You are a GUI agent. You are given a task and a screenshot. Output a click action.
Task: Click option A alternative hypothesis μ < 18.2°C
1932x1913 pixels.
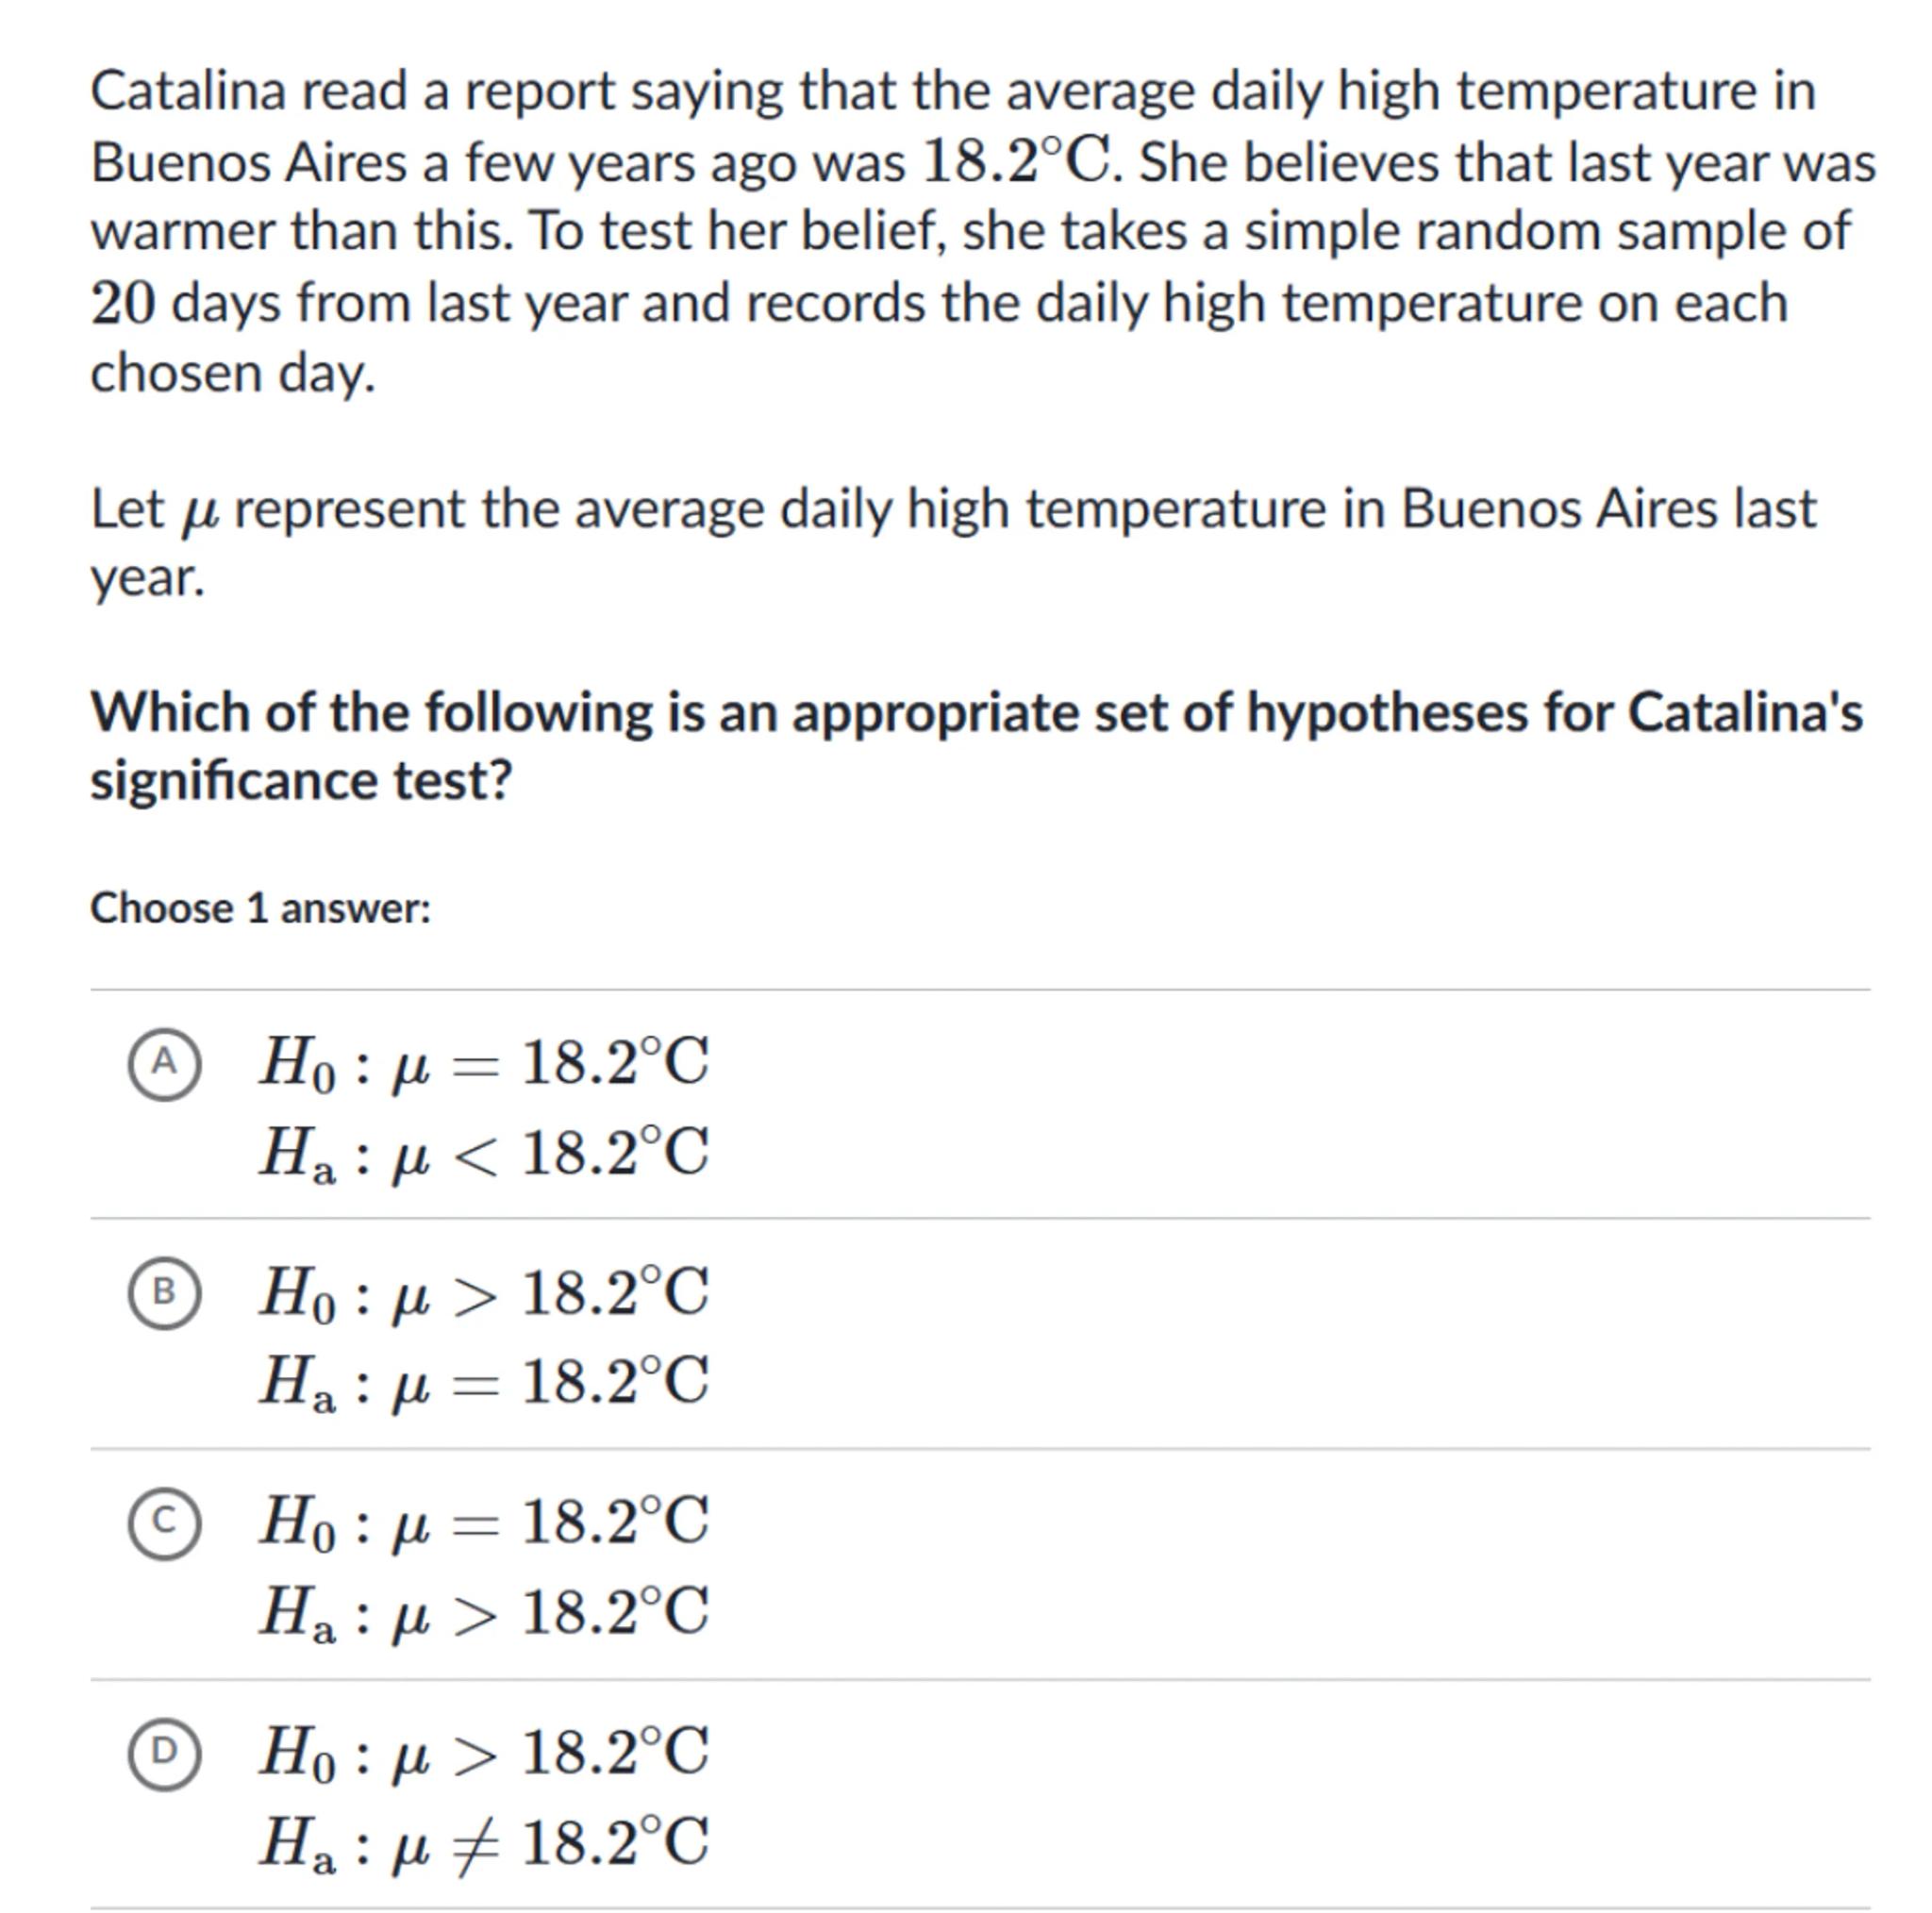pyautogui.click(x=484, y=1153)
